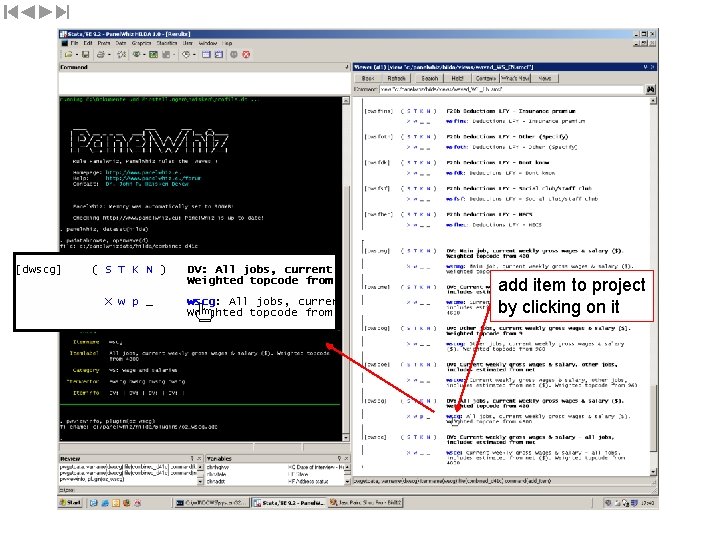Click the Results window scrollbar up arrow
Screen dimensions: 720x540
[346, 101]
